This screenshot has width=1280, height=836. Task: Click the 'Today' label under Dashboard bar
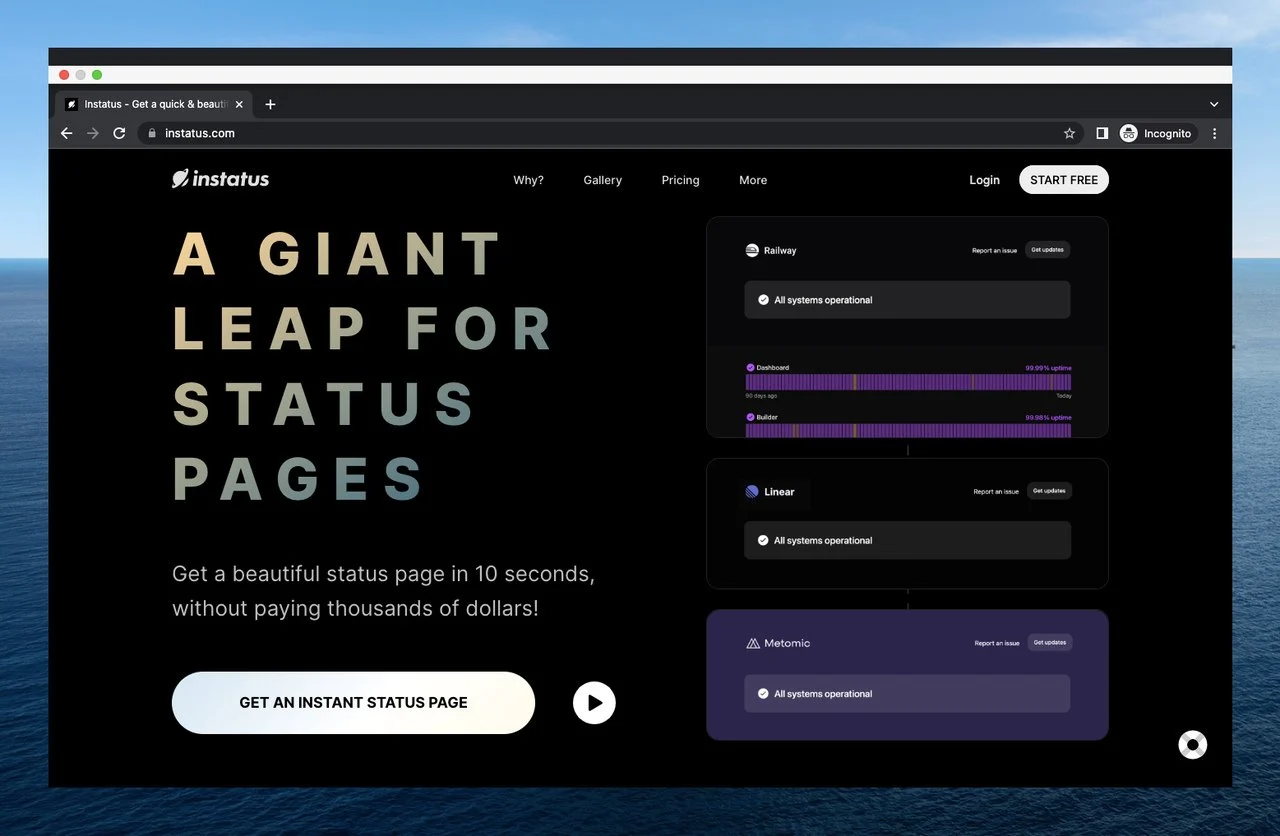click(x=1062, y=396)
